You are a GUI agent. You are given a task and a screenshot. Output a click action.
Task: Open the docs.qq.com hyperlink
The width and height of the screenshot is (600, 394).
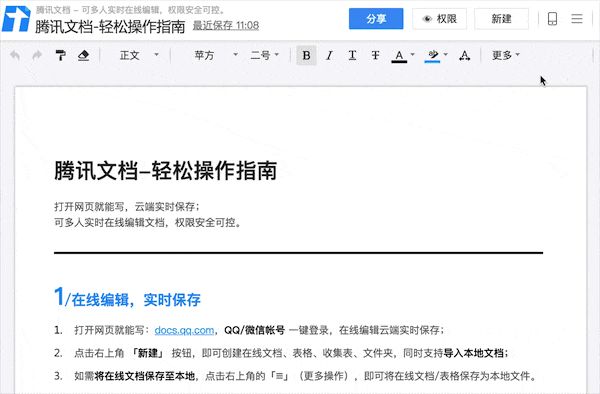(x=184, y=330)
